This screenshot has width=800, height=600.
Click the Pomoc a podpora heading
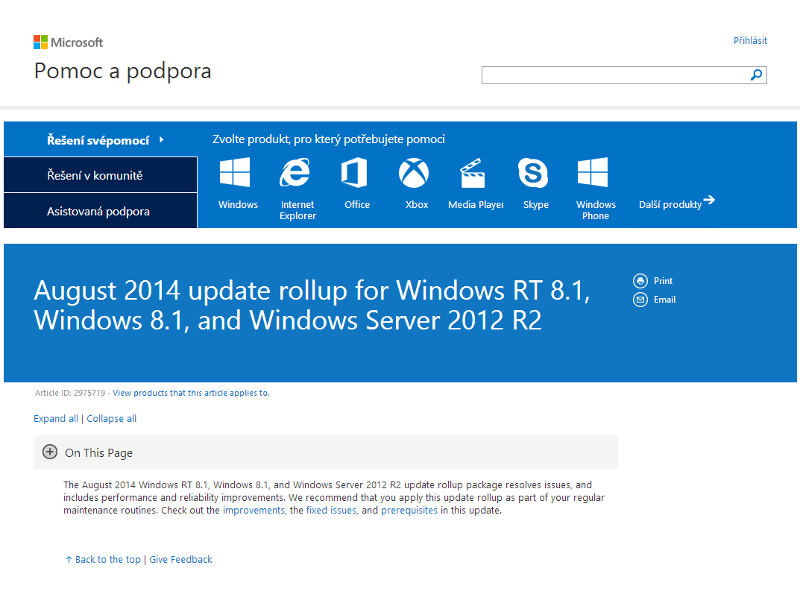coord(122,71)
